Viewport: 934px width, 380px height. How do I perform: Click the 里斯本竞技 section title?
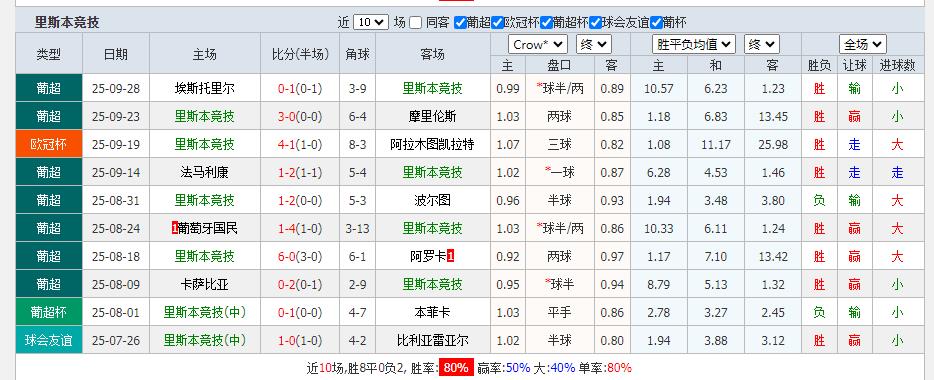(x=67, y=23)
